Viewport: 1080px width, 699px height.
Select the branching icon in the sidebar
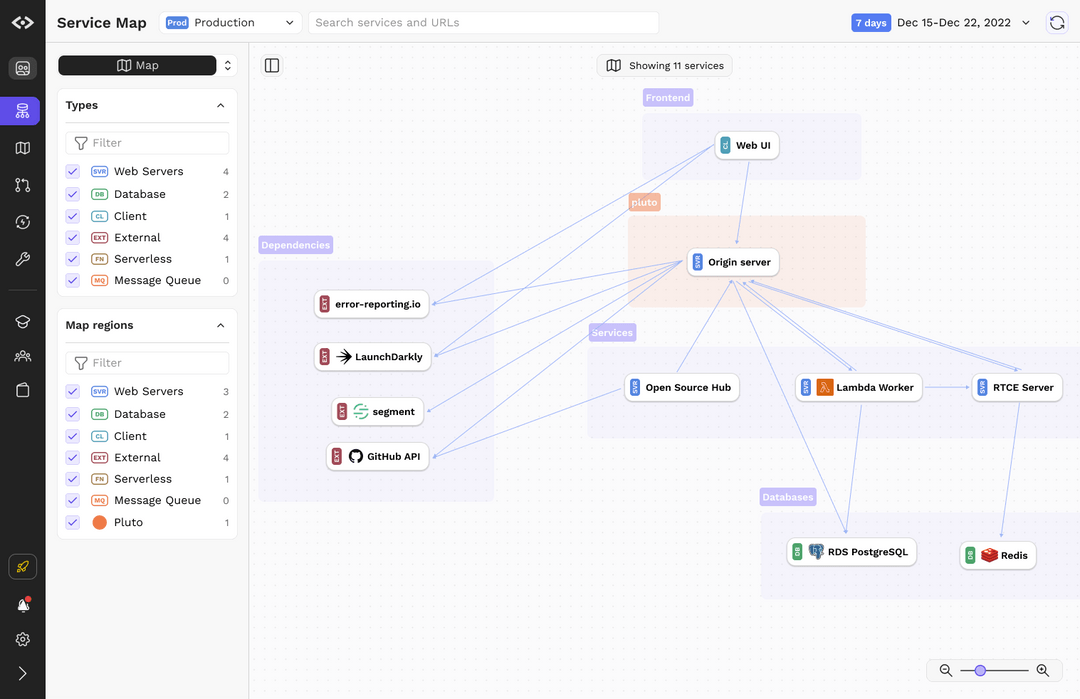tap(22, 185)
